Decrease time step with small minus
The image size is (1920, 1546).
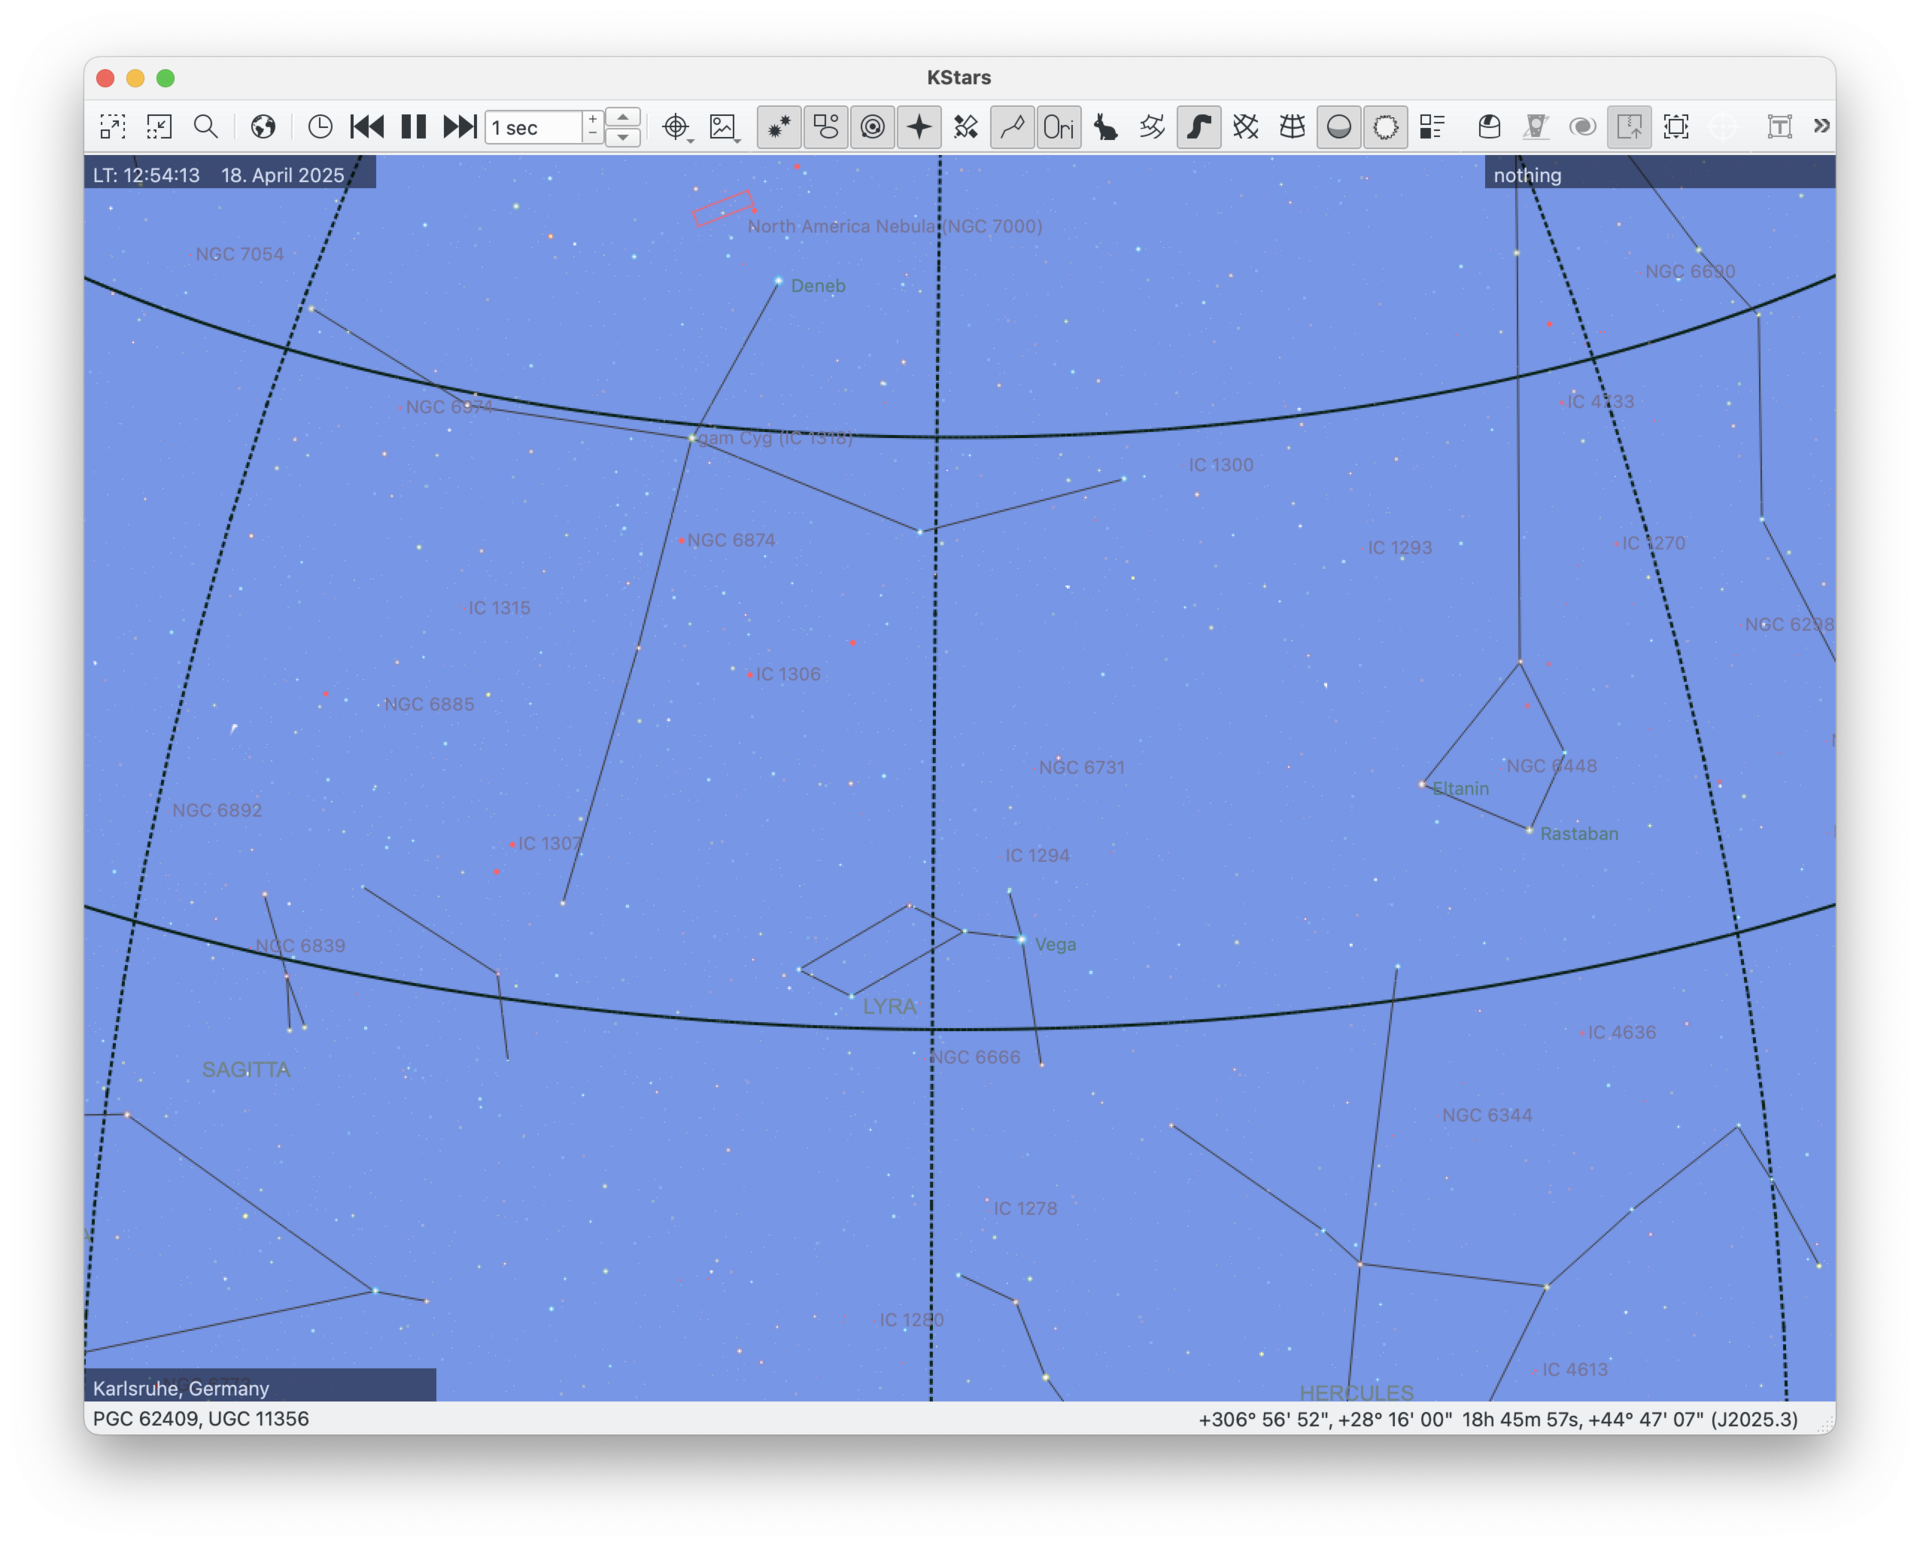pos(592,135)
